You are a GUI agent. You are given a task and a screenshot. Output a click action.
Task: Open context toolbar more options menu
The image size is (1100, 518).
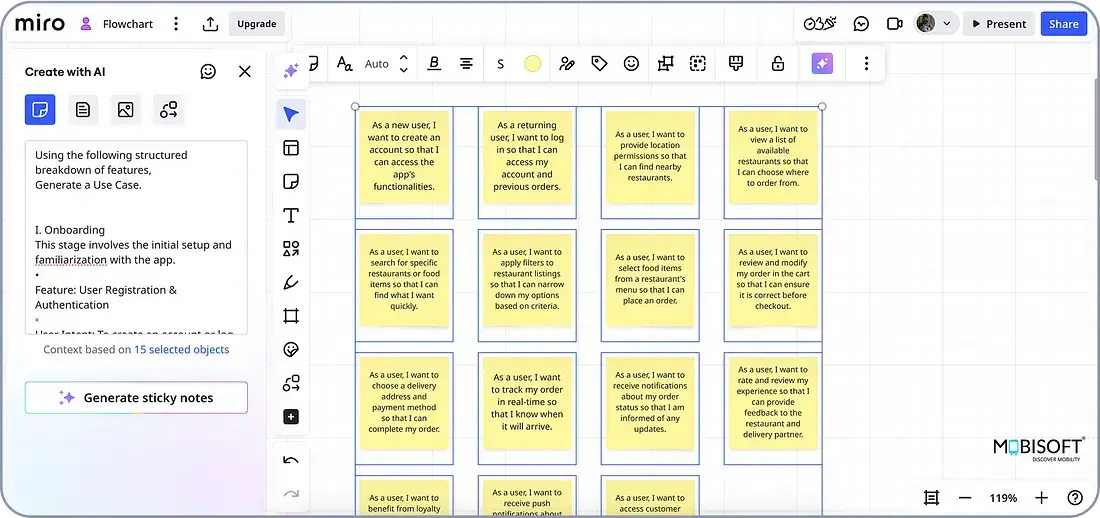click(866, 64)
